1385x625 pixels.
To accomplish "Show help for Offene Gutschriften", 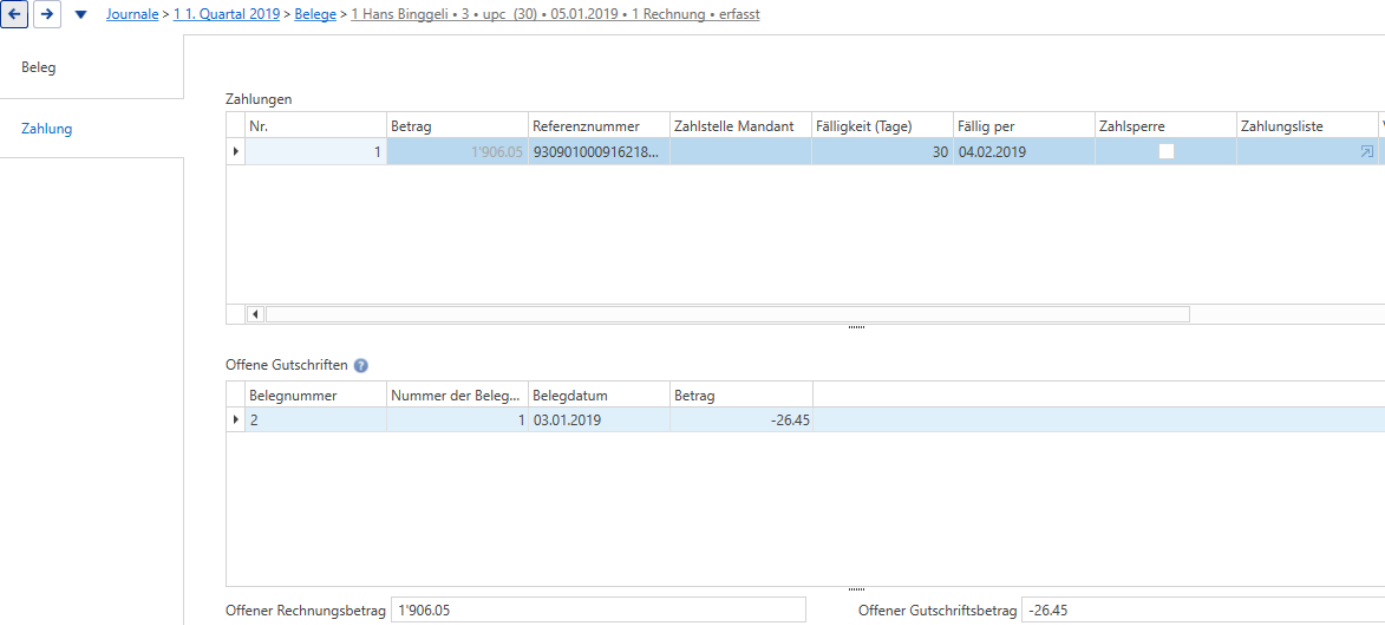I will 361,366.
